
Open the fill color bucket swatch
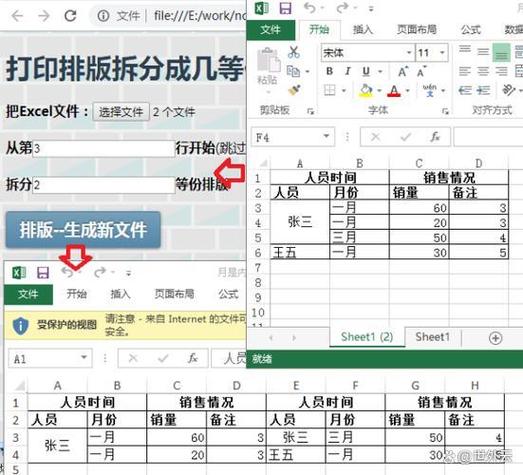tap(366, 90)
